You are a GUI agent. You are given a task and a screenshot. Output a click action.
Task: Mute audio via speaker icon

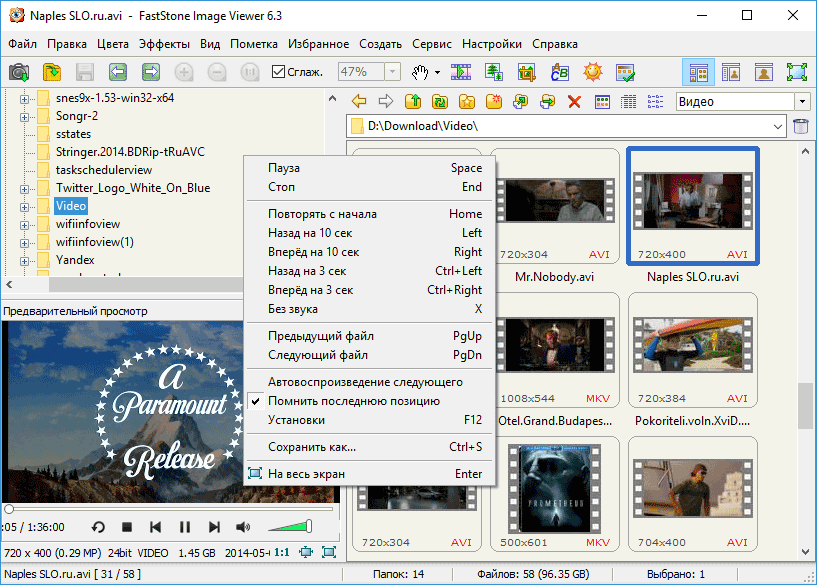pos(243,527)
